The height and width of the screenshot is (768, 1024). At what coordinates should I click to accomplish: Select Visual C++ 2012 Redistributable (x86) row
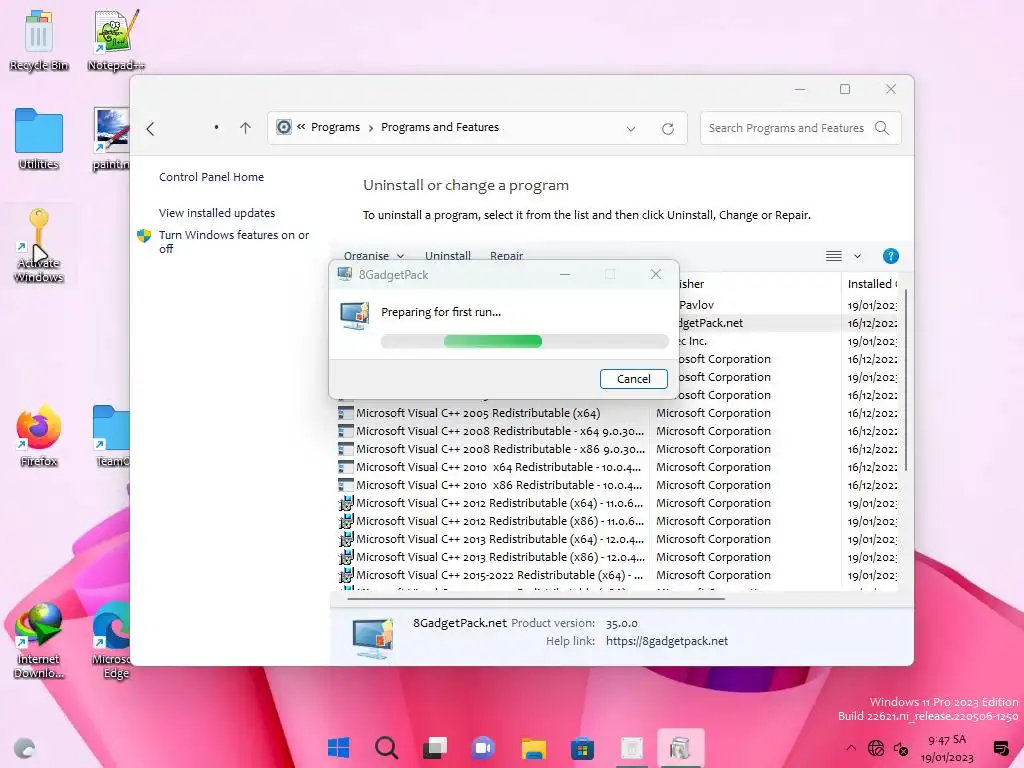490,520
